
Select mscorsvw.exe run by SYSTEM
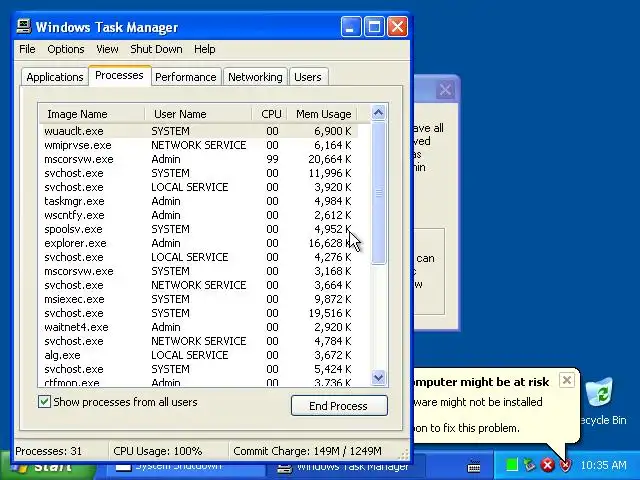[199, 271]
